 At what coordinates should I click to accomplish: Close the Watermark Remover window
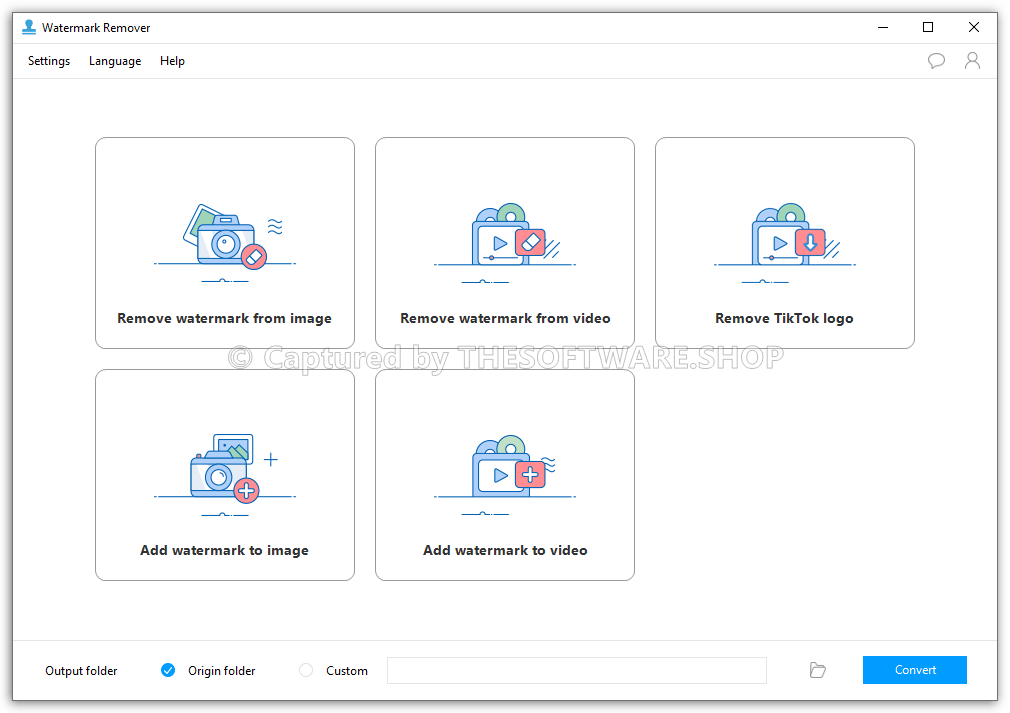[974, 27]
